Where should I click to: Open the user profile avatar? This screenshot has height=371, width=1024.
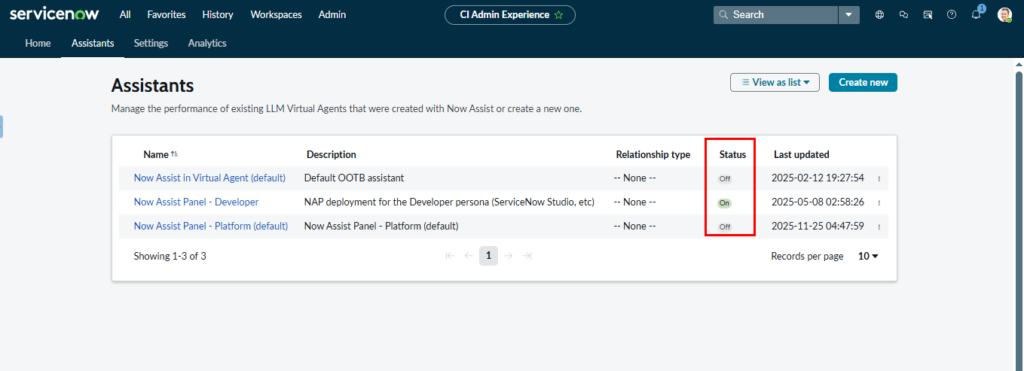[1004, 14]
